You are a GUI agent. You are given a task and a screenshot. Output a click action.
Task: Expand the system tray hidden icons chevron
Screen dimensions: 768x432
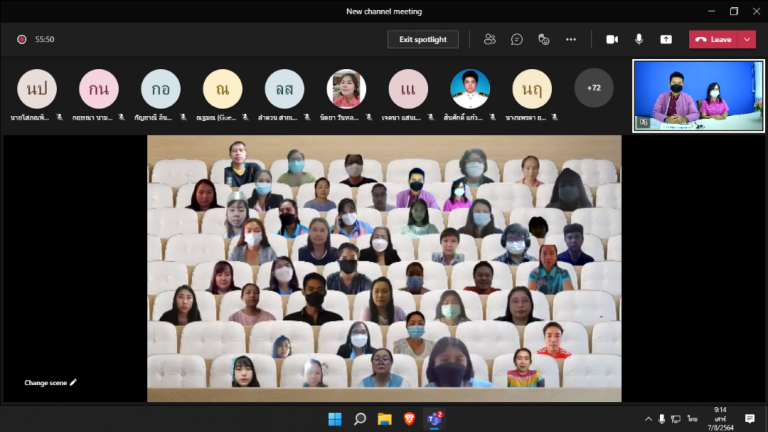pyautogui.click(x=648, y=419)
